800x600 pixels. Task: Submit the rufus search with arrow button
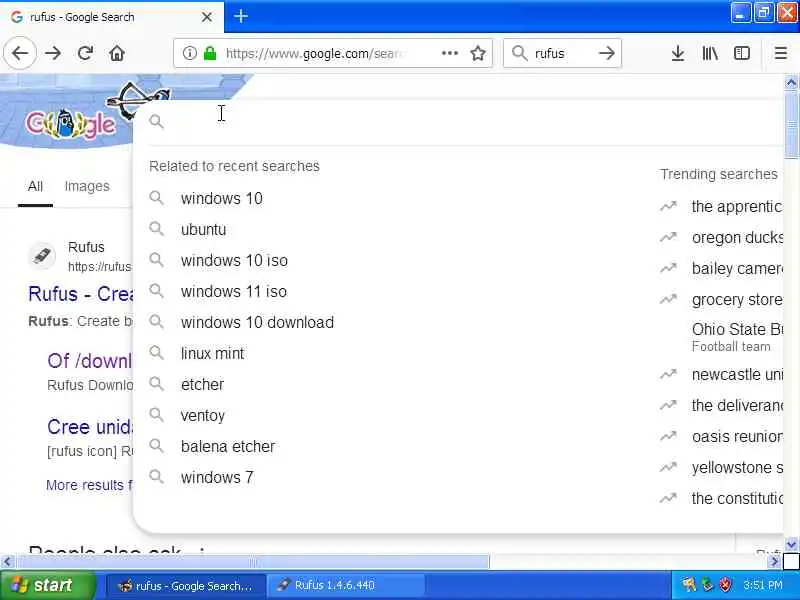(607, 53)
